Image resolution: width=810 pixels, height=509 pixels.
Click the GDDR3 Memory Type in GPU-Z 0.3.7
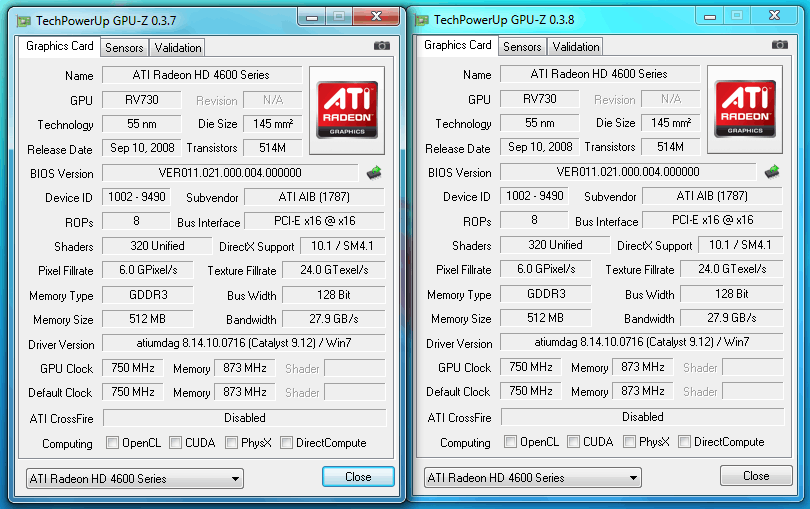tap(148, 295)
